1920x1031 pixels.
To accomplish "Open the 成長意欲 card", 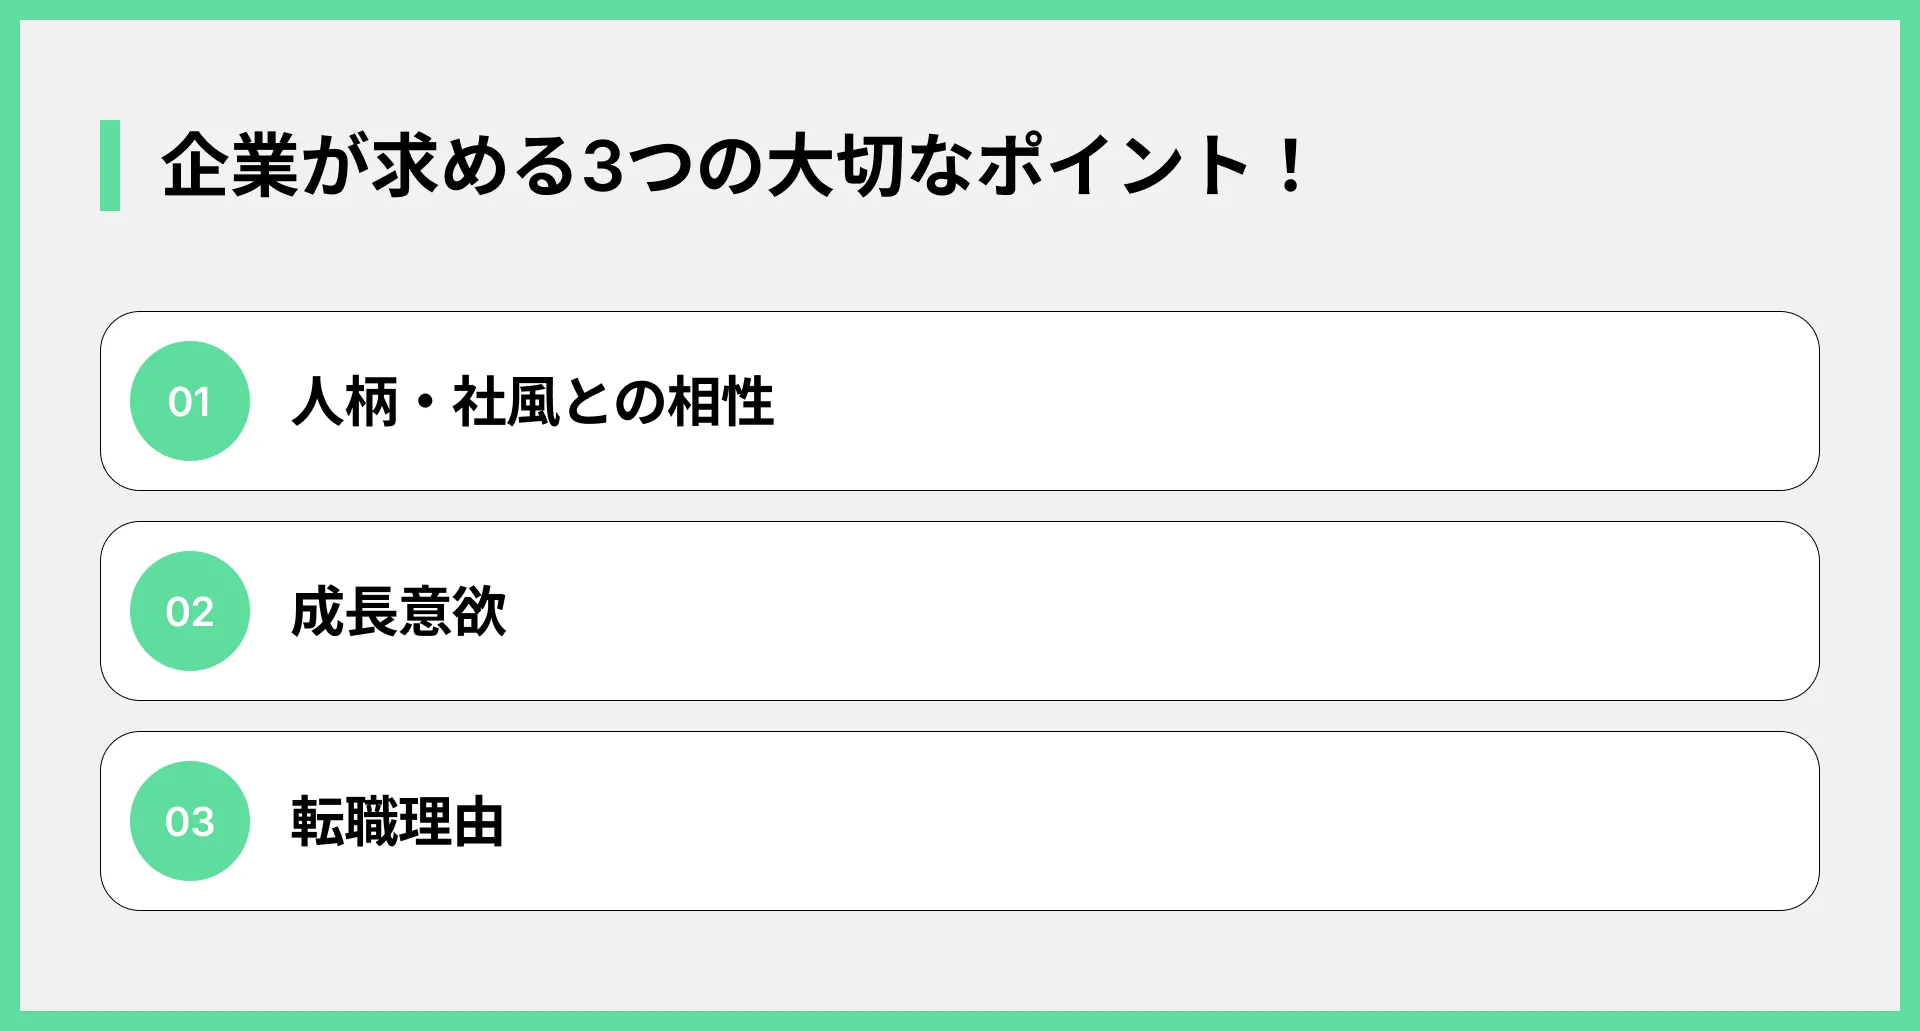I will click(960, 611).
